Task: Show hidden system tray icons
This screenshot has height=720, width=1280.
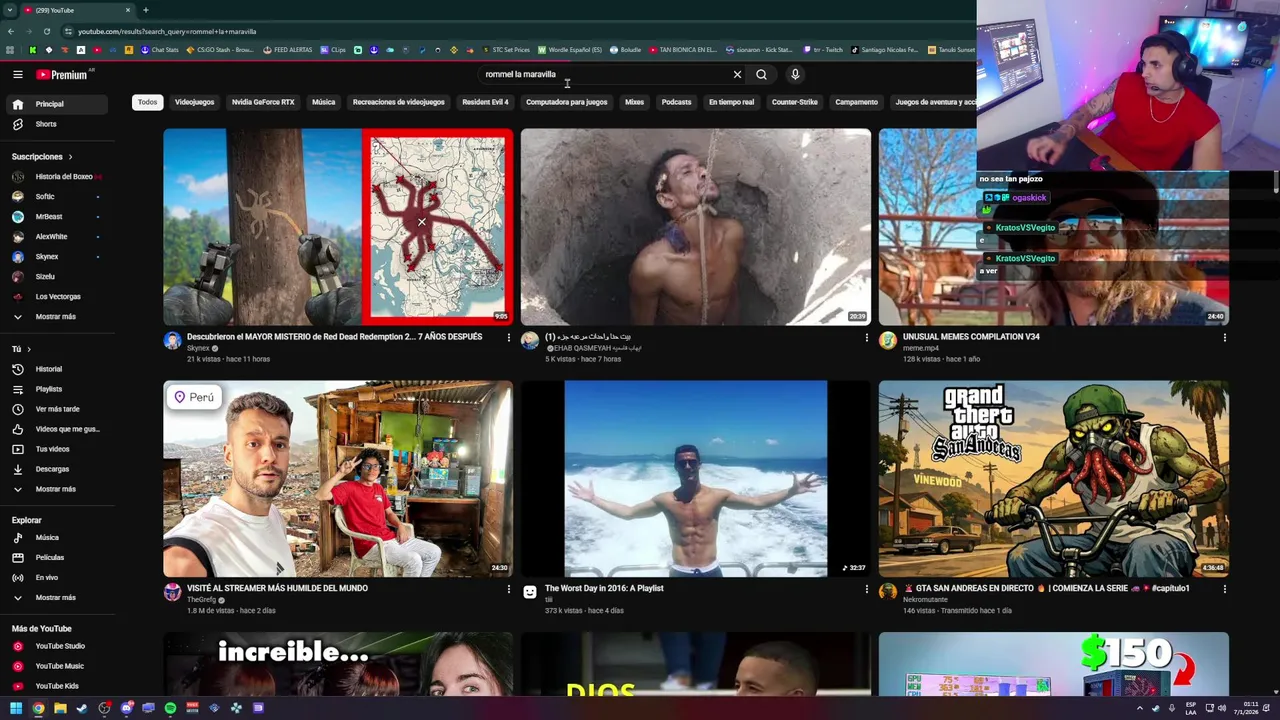Action: tap(1139, 708)
